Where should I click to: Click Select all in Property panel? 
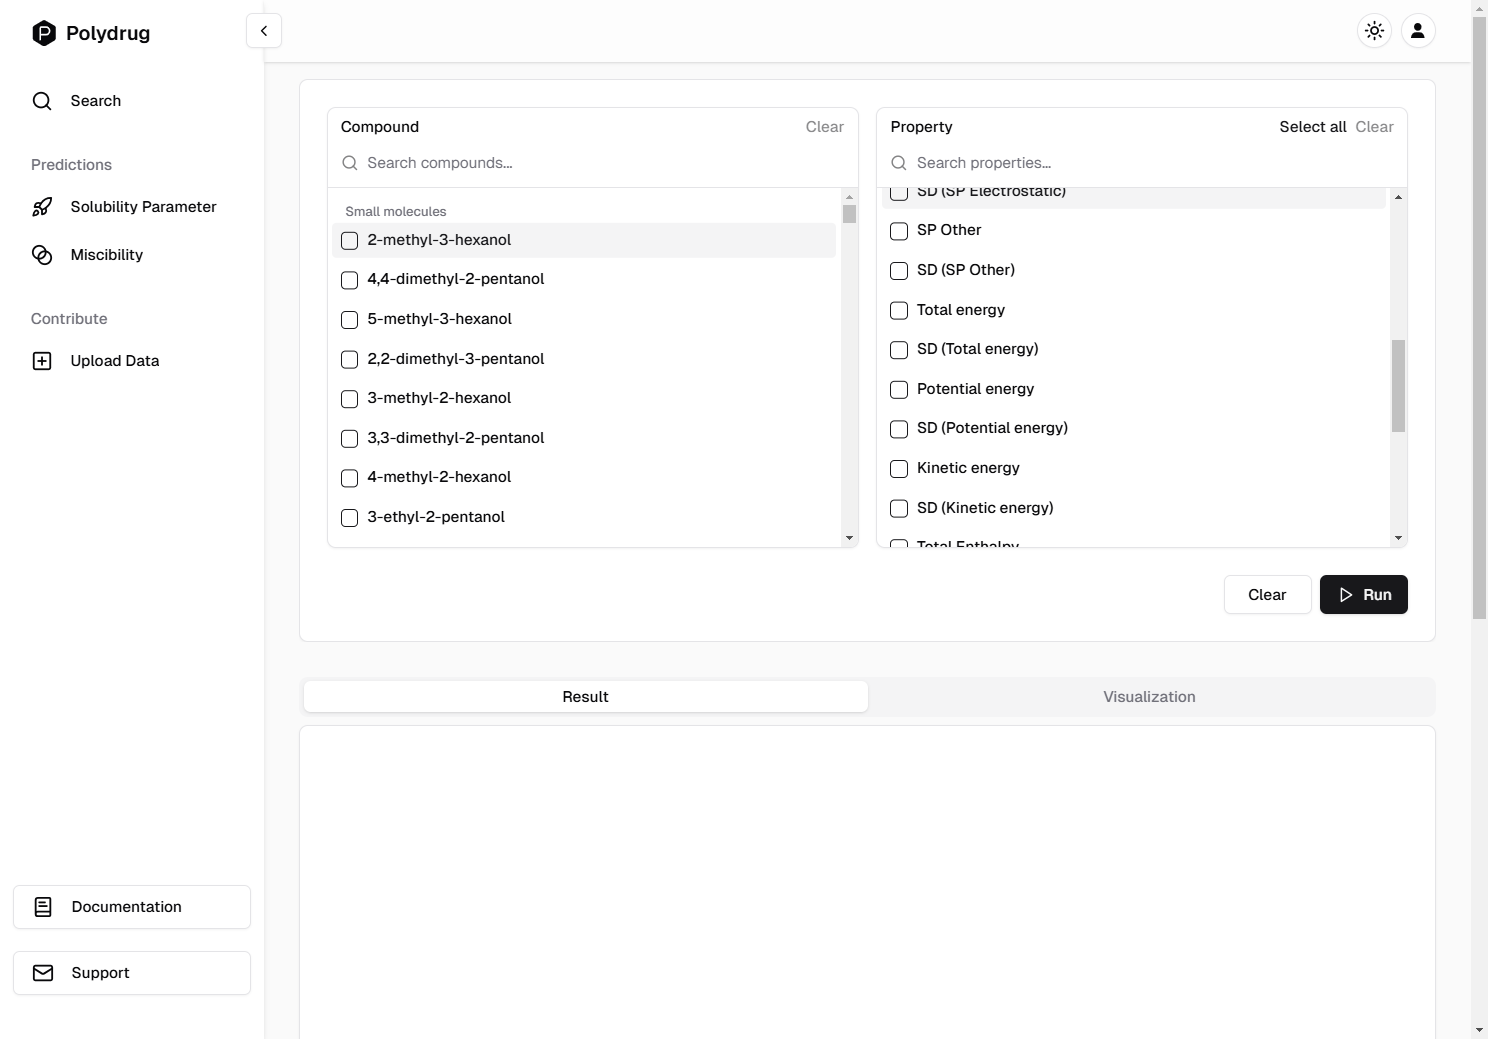(x=1312, y=127)
